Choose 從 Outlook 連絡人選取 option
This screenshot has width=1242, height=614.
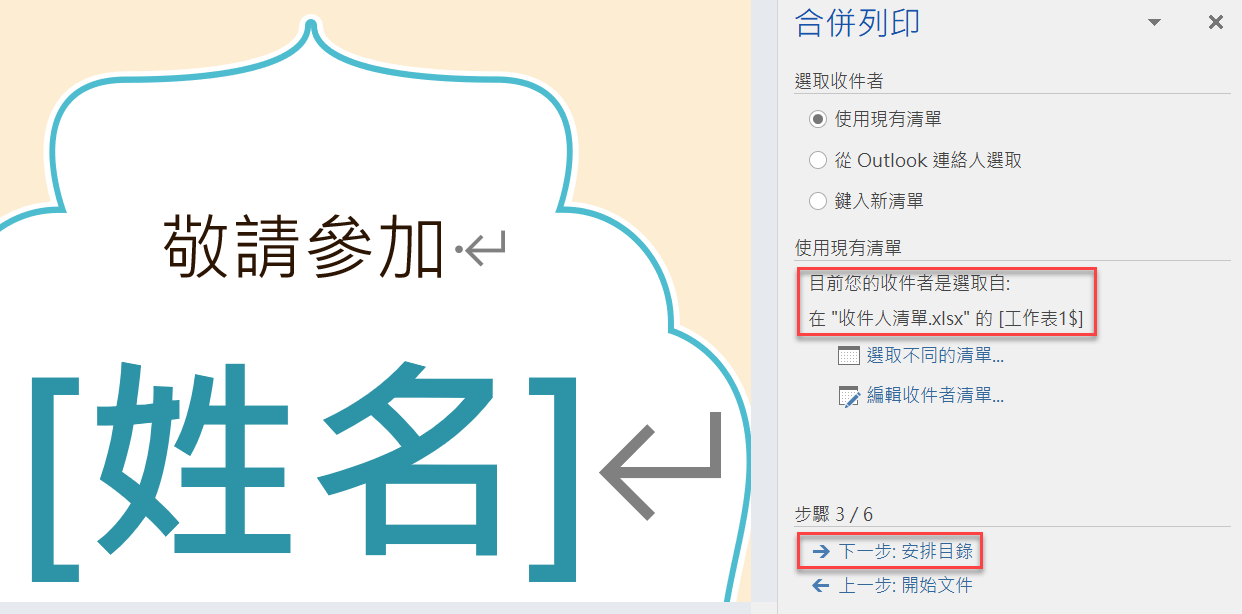[x=915, y=160]
